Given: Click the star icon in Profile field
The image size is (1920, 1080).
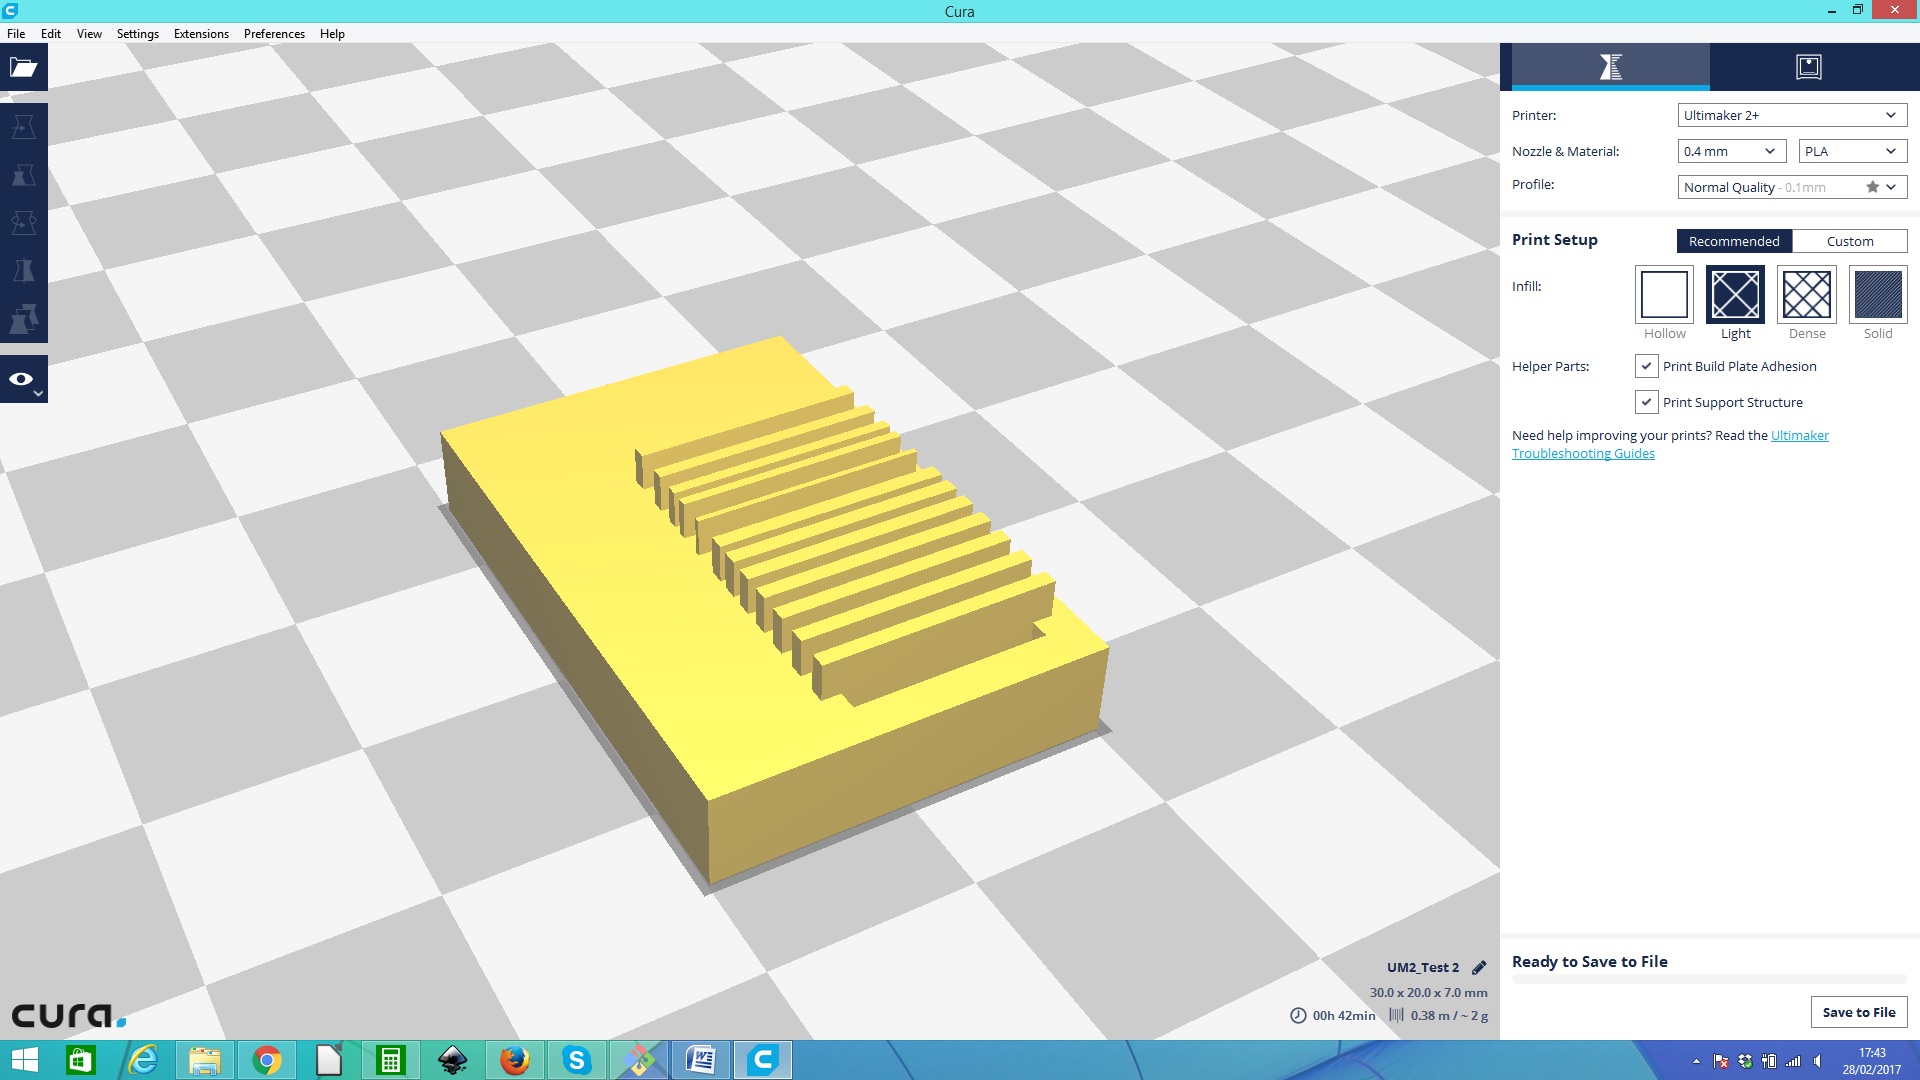Looking at the screenshot, I should coord(1872,187).
